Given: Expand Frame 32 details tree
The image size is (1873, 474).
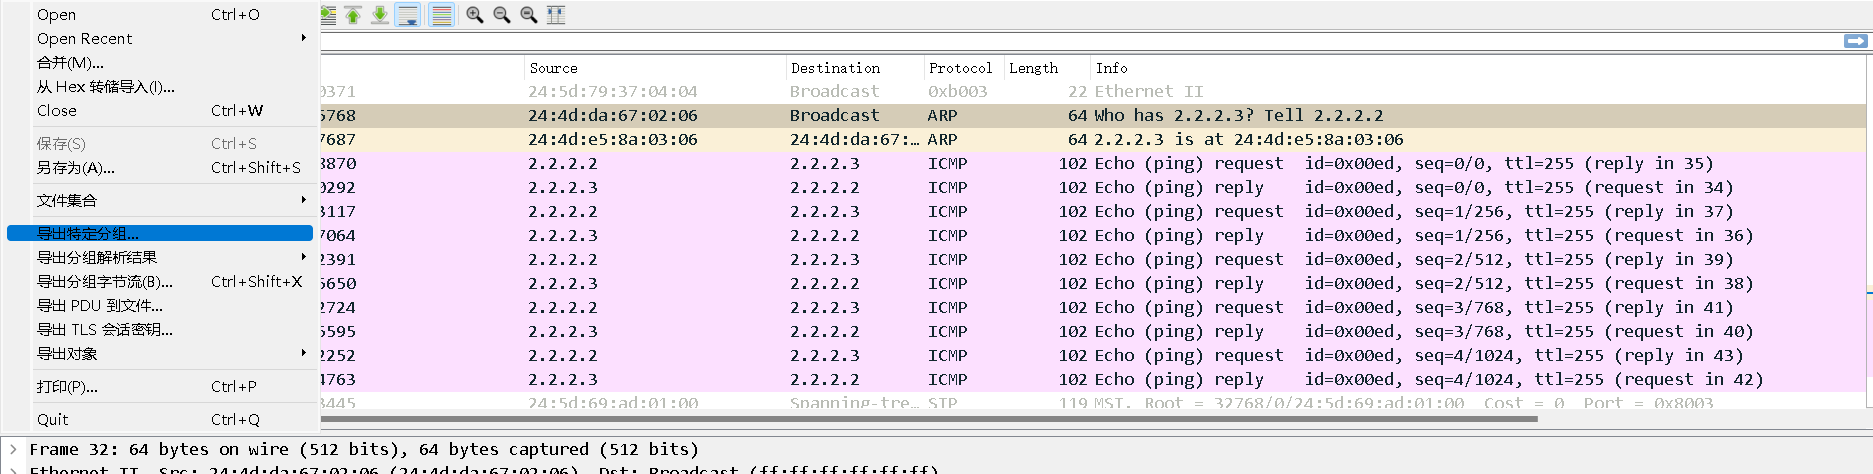Looking at the screenshot, I should pos(13,450).
